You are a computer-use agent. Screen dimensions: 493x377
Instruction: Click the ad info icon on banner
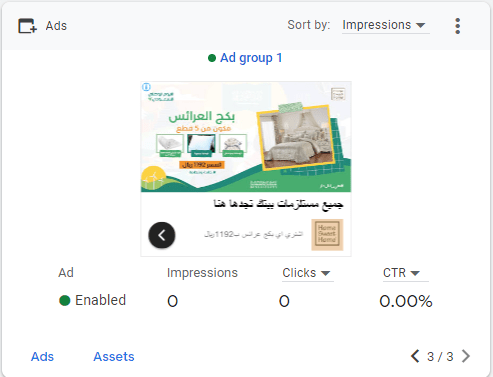click(146, 87)
